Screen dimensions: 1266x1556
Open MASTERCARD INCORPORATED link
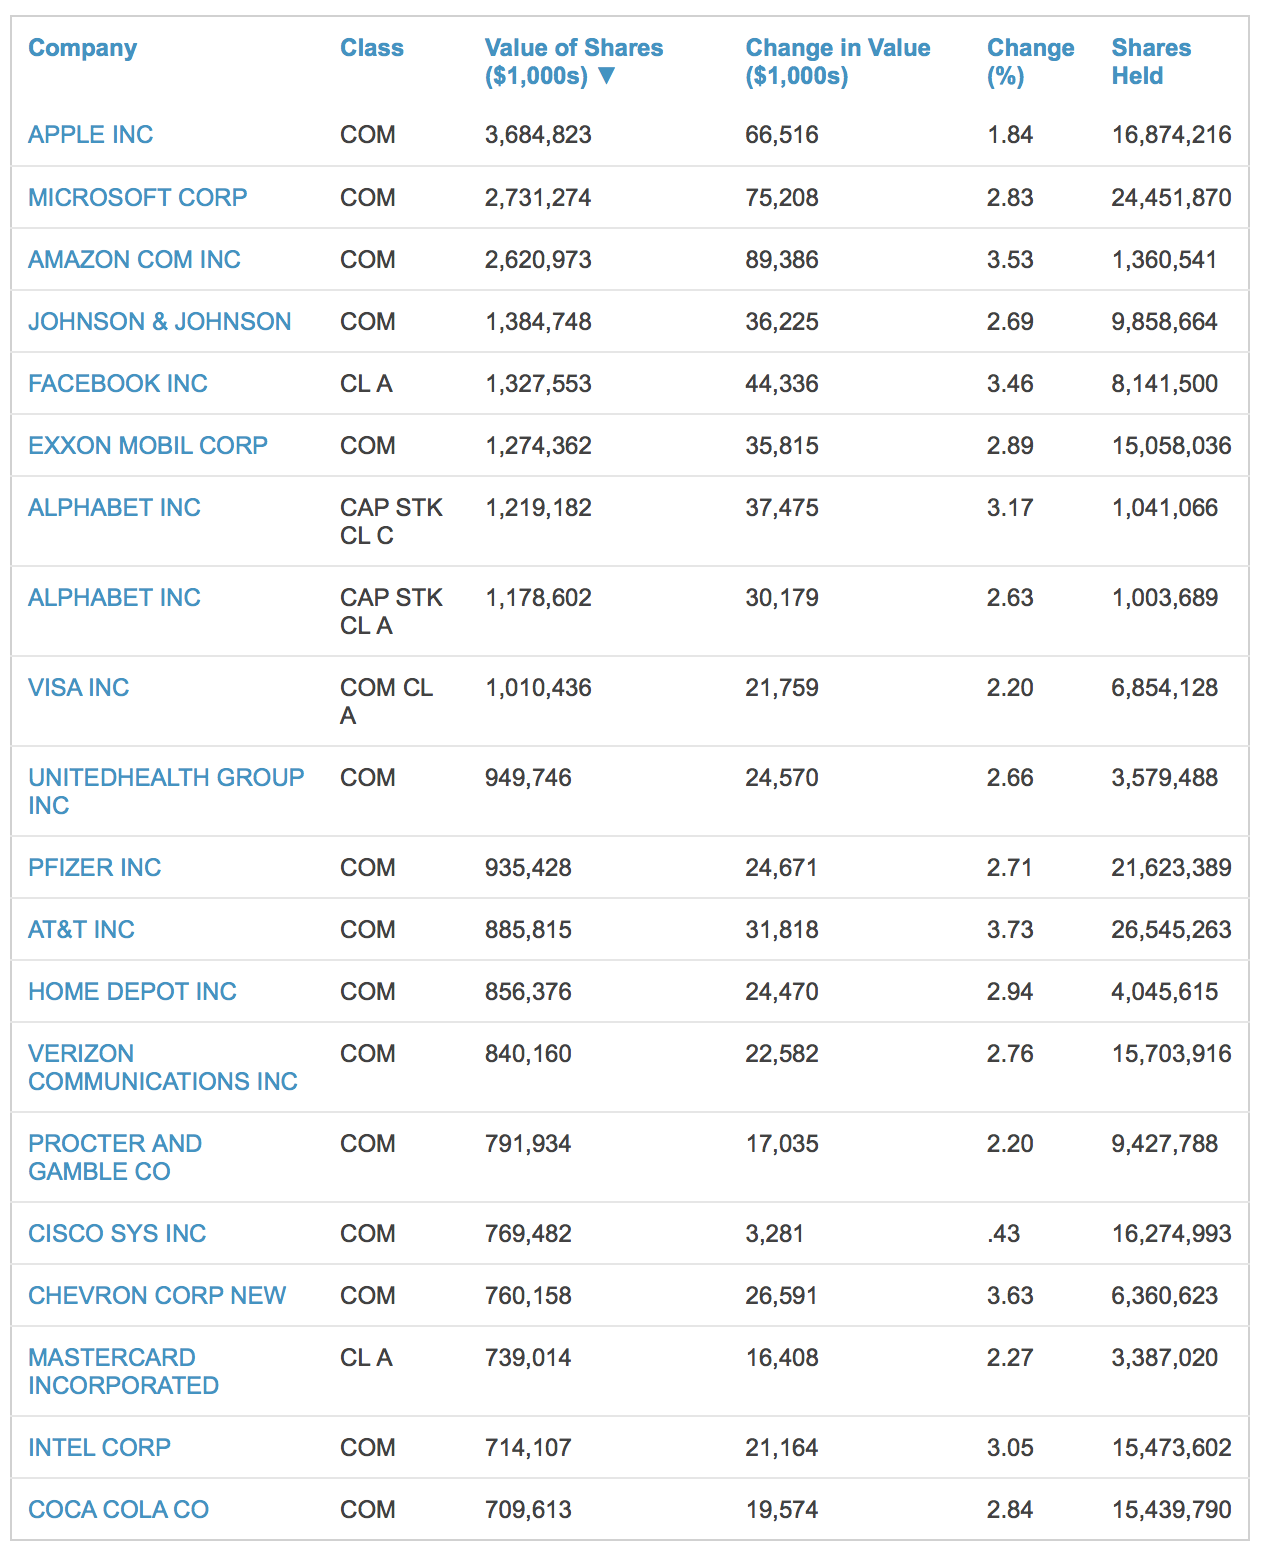(124, 1372)
